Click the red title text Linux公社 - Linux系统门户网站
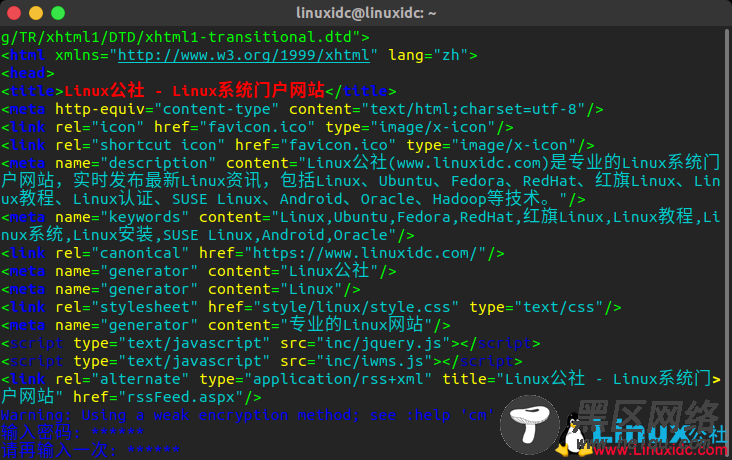The height and width of the screenshot is (460, 732). tap(194, 91)
